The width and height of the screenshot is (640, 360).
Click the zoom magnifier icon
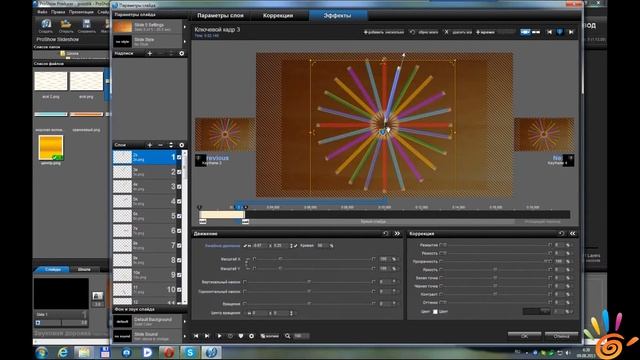288,336
